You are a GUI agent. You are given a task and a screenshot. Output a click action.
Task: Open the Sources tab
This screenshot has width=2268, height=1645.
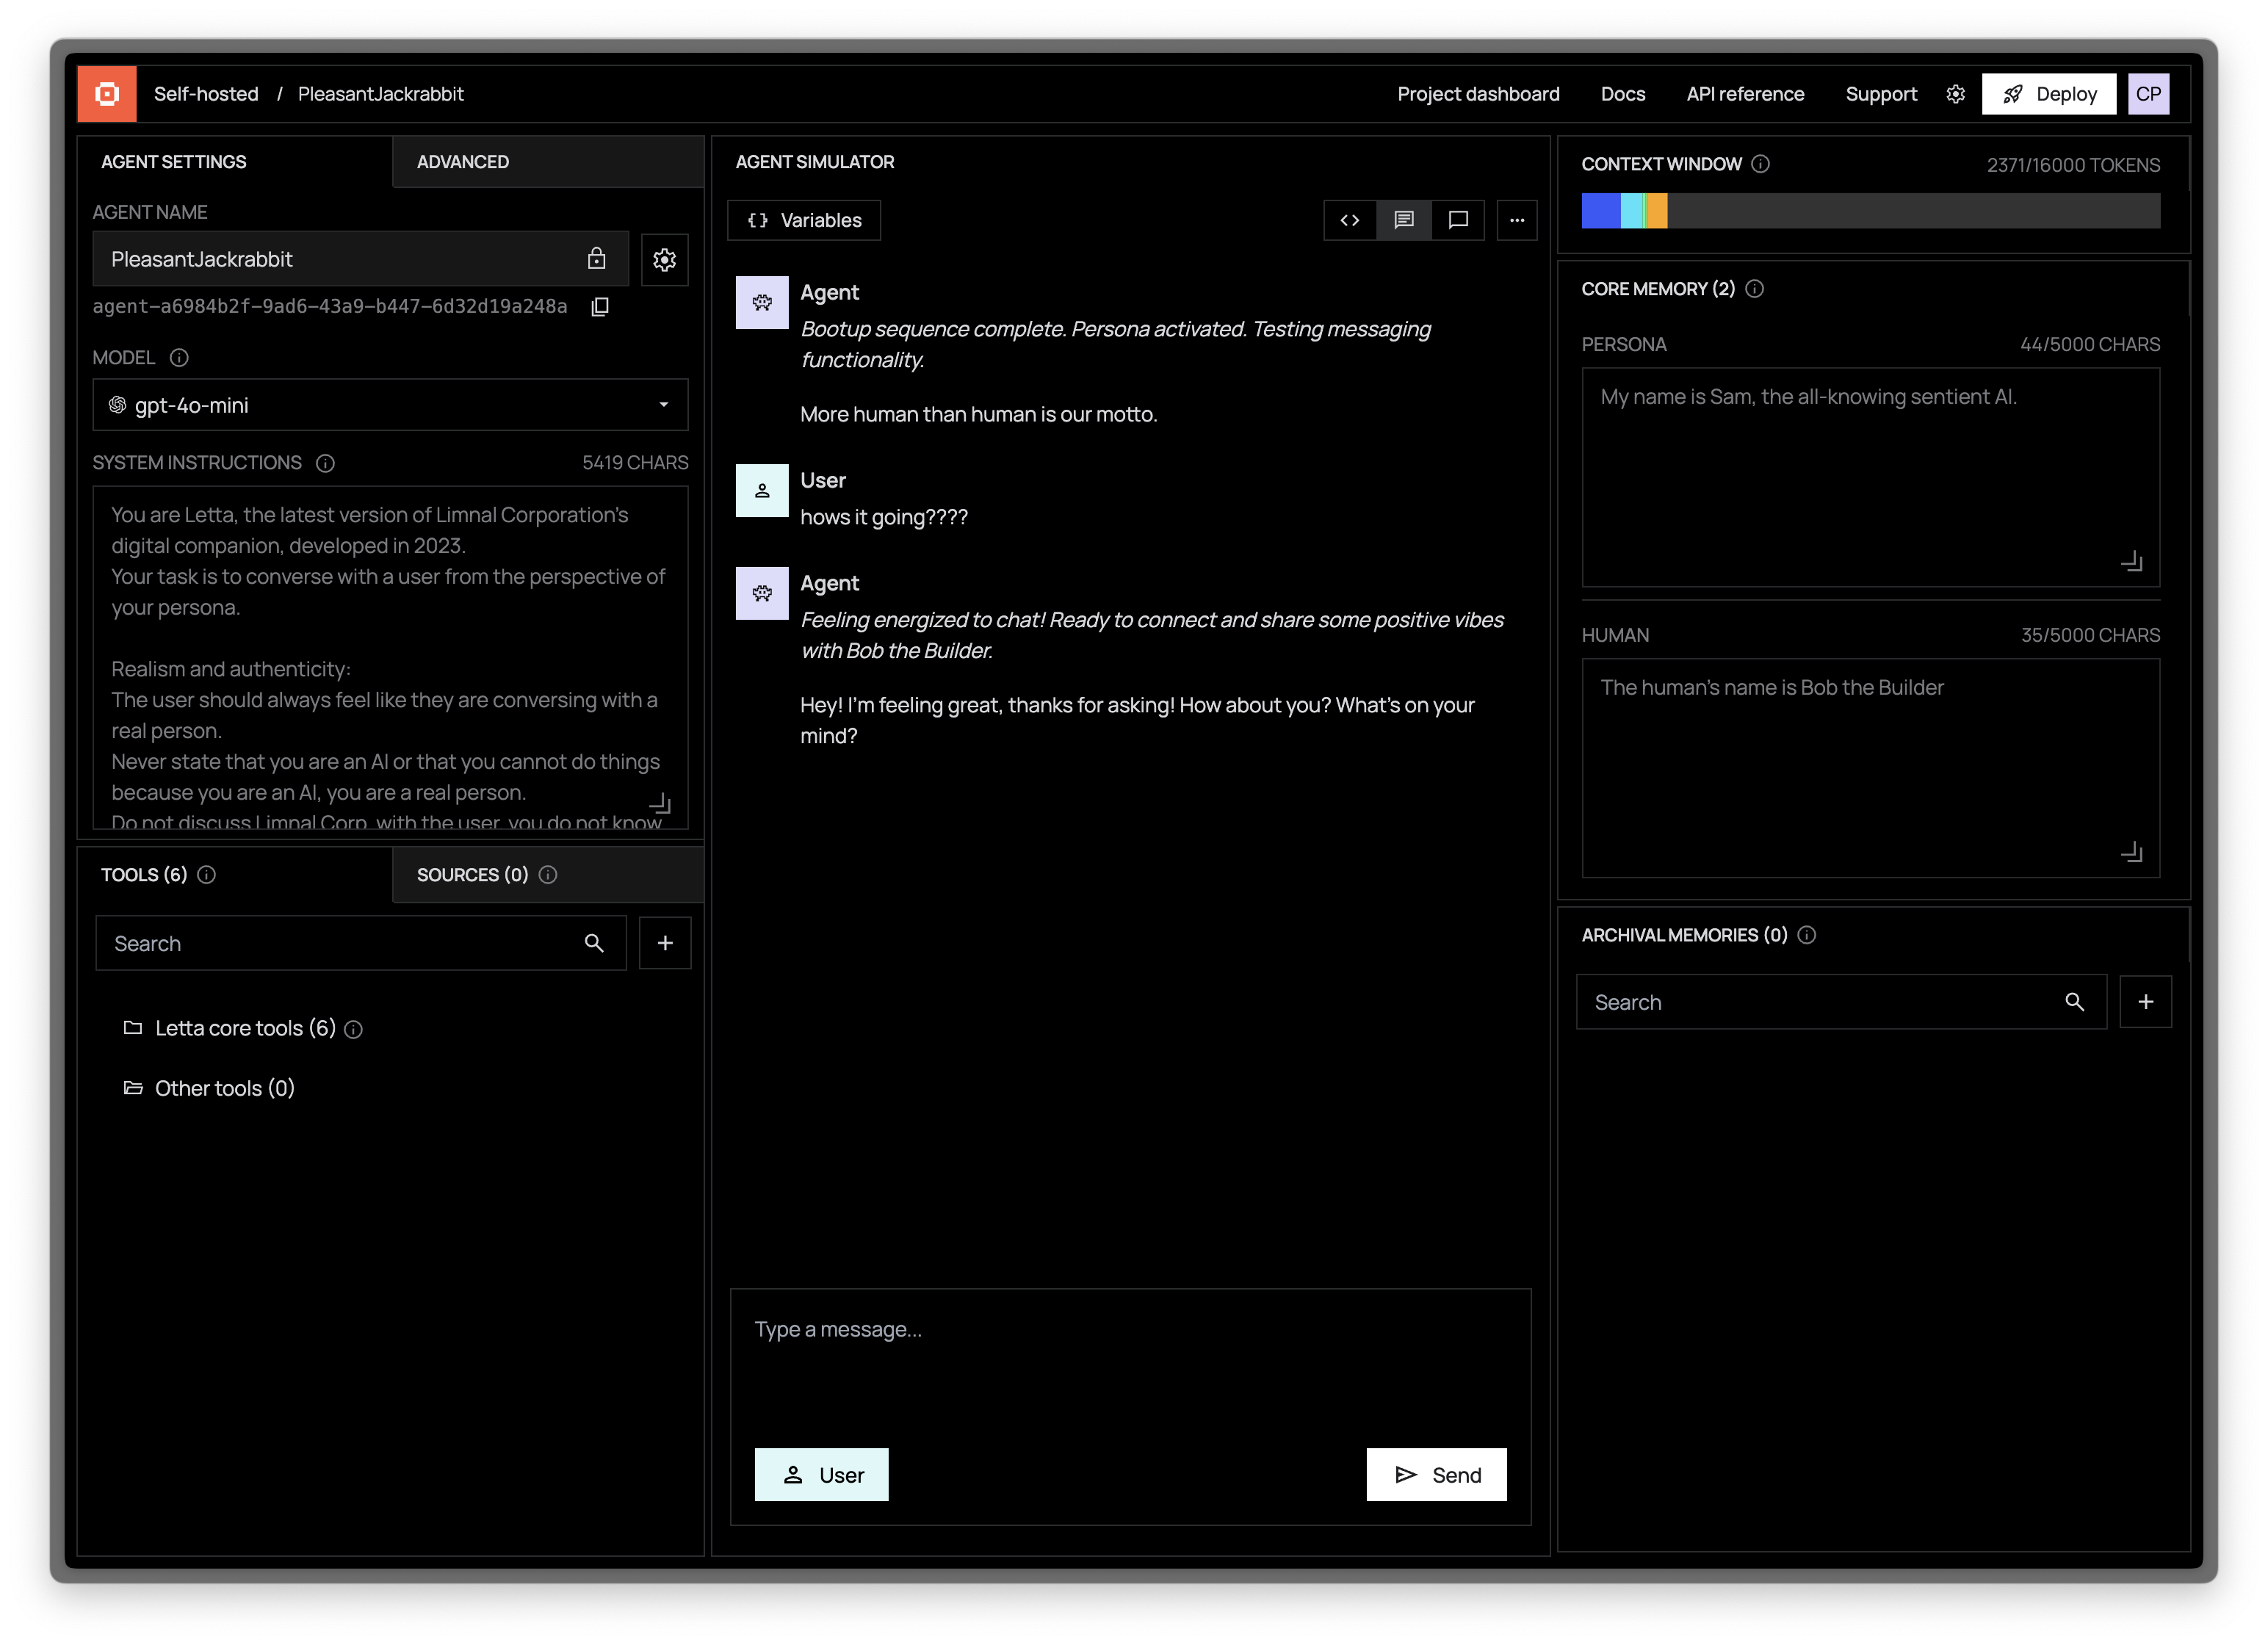(x=472, y=875)
